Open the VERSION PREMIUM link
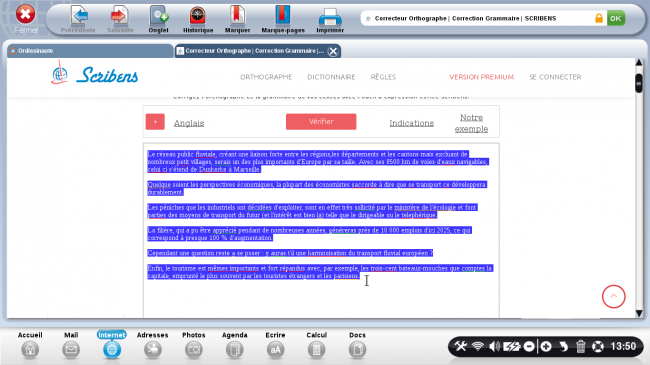 click(x=481, y=77)
